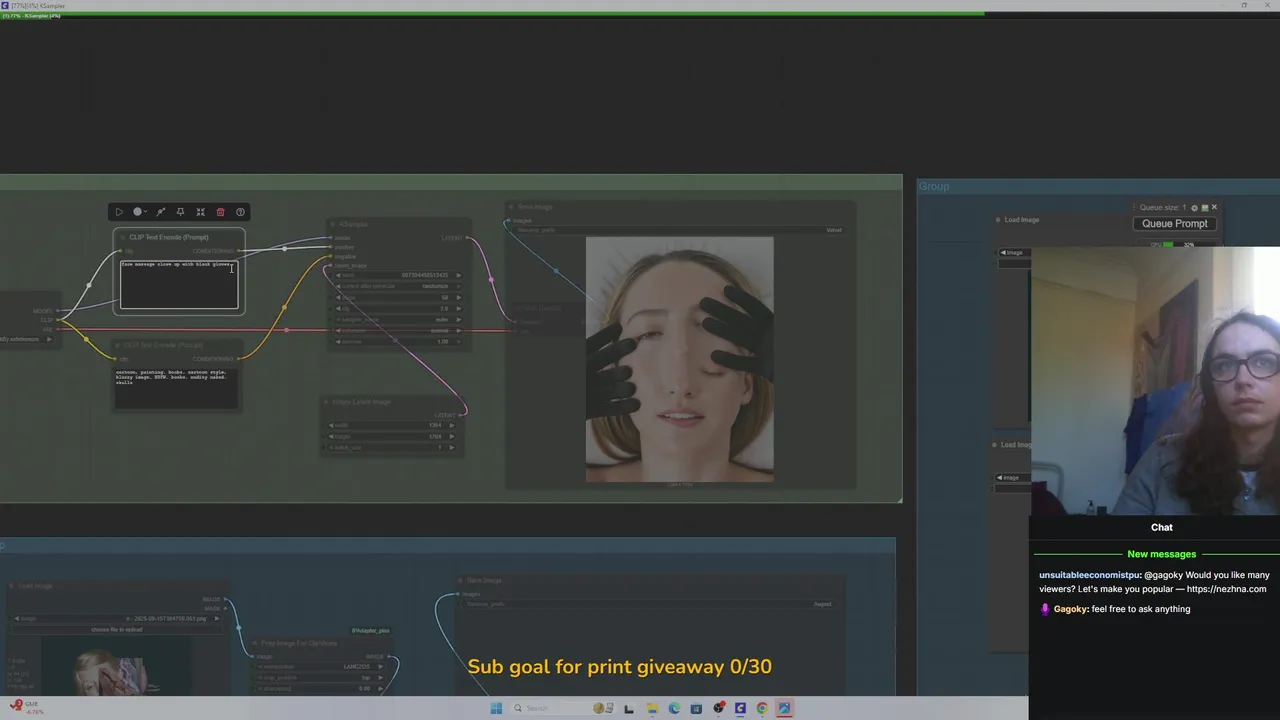
Task: Close the Queue panel with the X
Action: (1214, 207)
